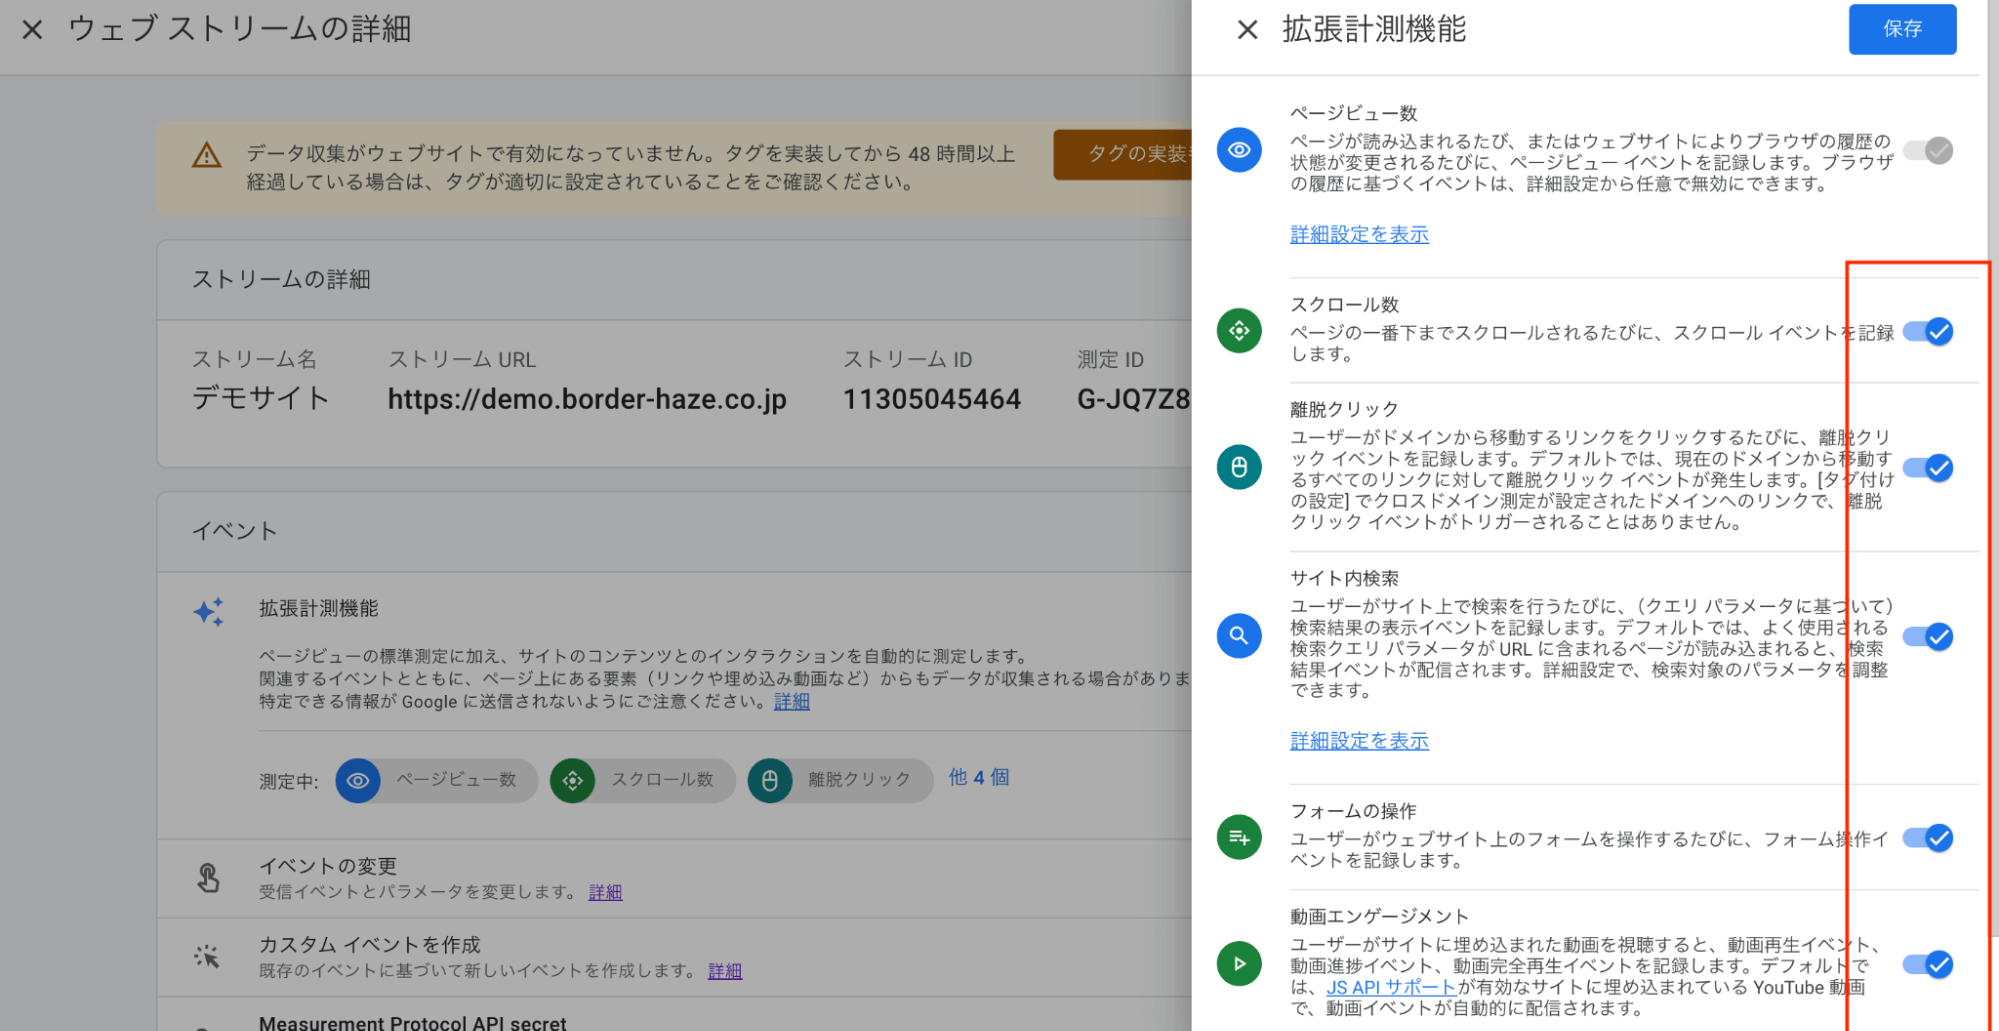Click the イベントの変更 hand icon
Screen dimensions: 1999x1031
(x=210, y=876)
